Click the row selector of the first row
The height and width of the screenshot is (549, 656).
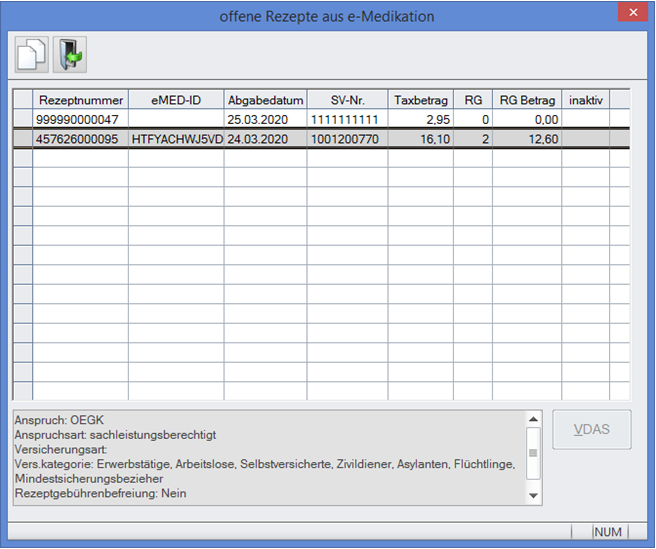22,120
